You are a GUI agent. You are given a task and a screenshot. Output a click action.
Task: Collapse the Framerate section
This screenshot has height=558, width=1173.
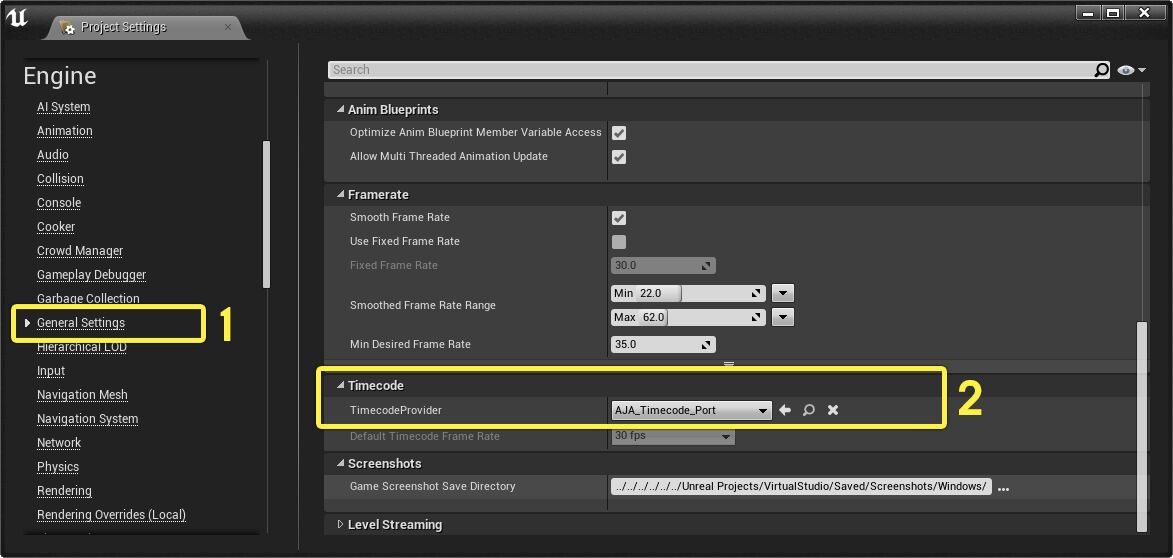pos(341,194)
